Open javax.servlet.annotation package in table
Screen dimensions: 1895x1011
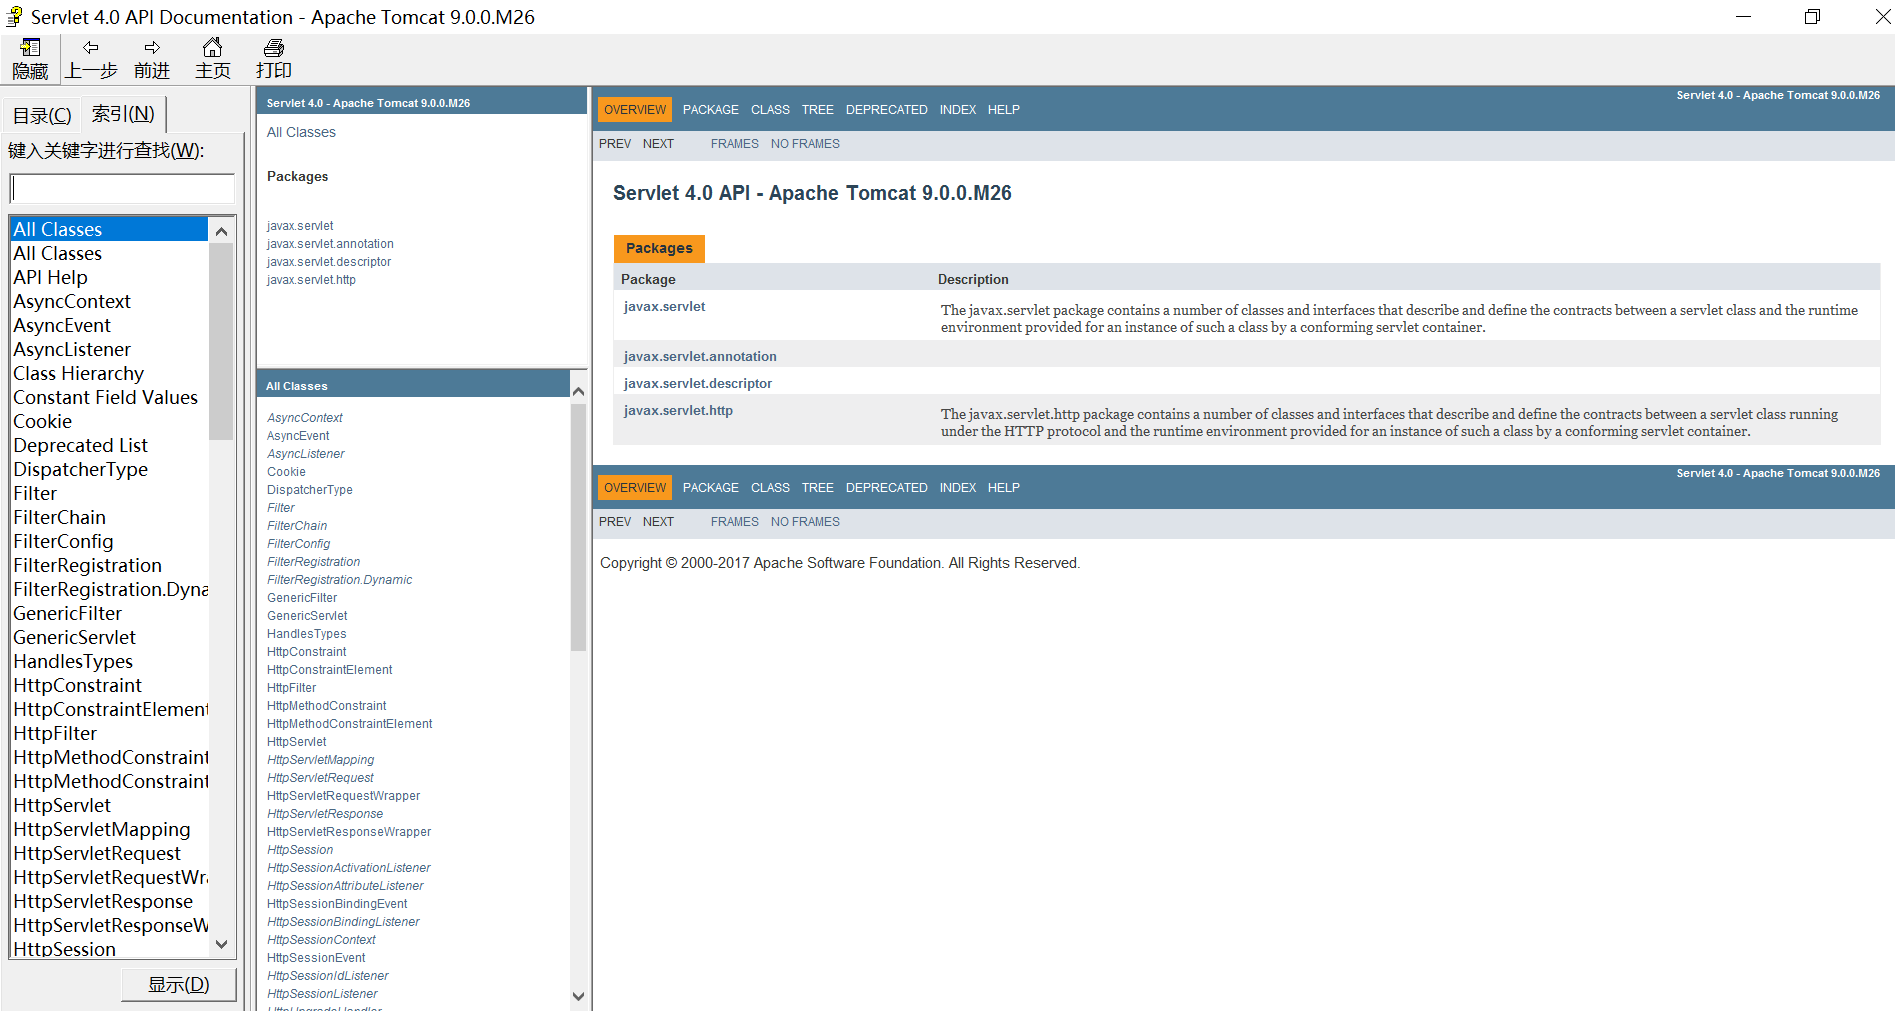(x=700, y=356)
